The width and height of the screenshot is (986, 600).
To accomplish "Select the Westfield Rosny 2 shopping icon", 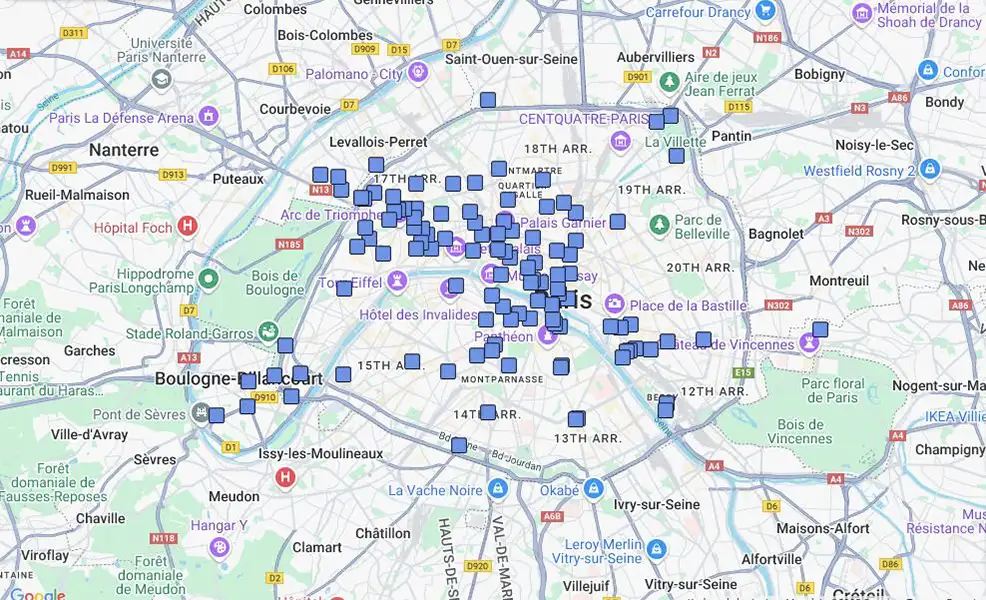I will [930, 169].
